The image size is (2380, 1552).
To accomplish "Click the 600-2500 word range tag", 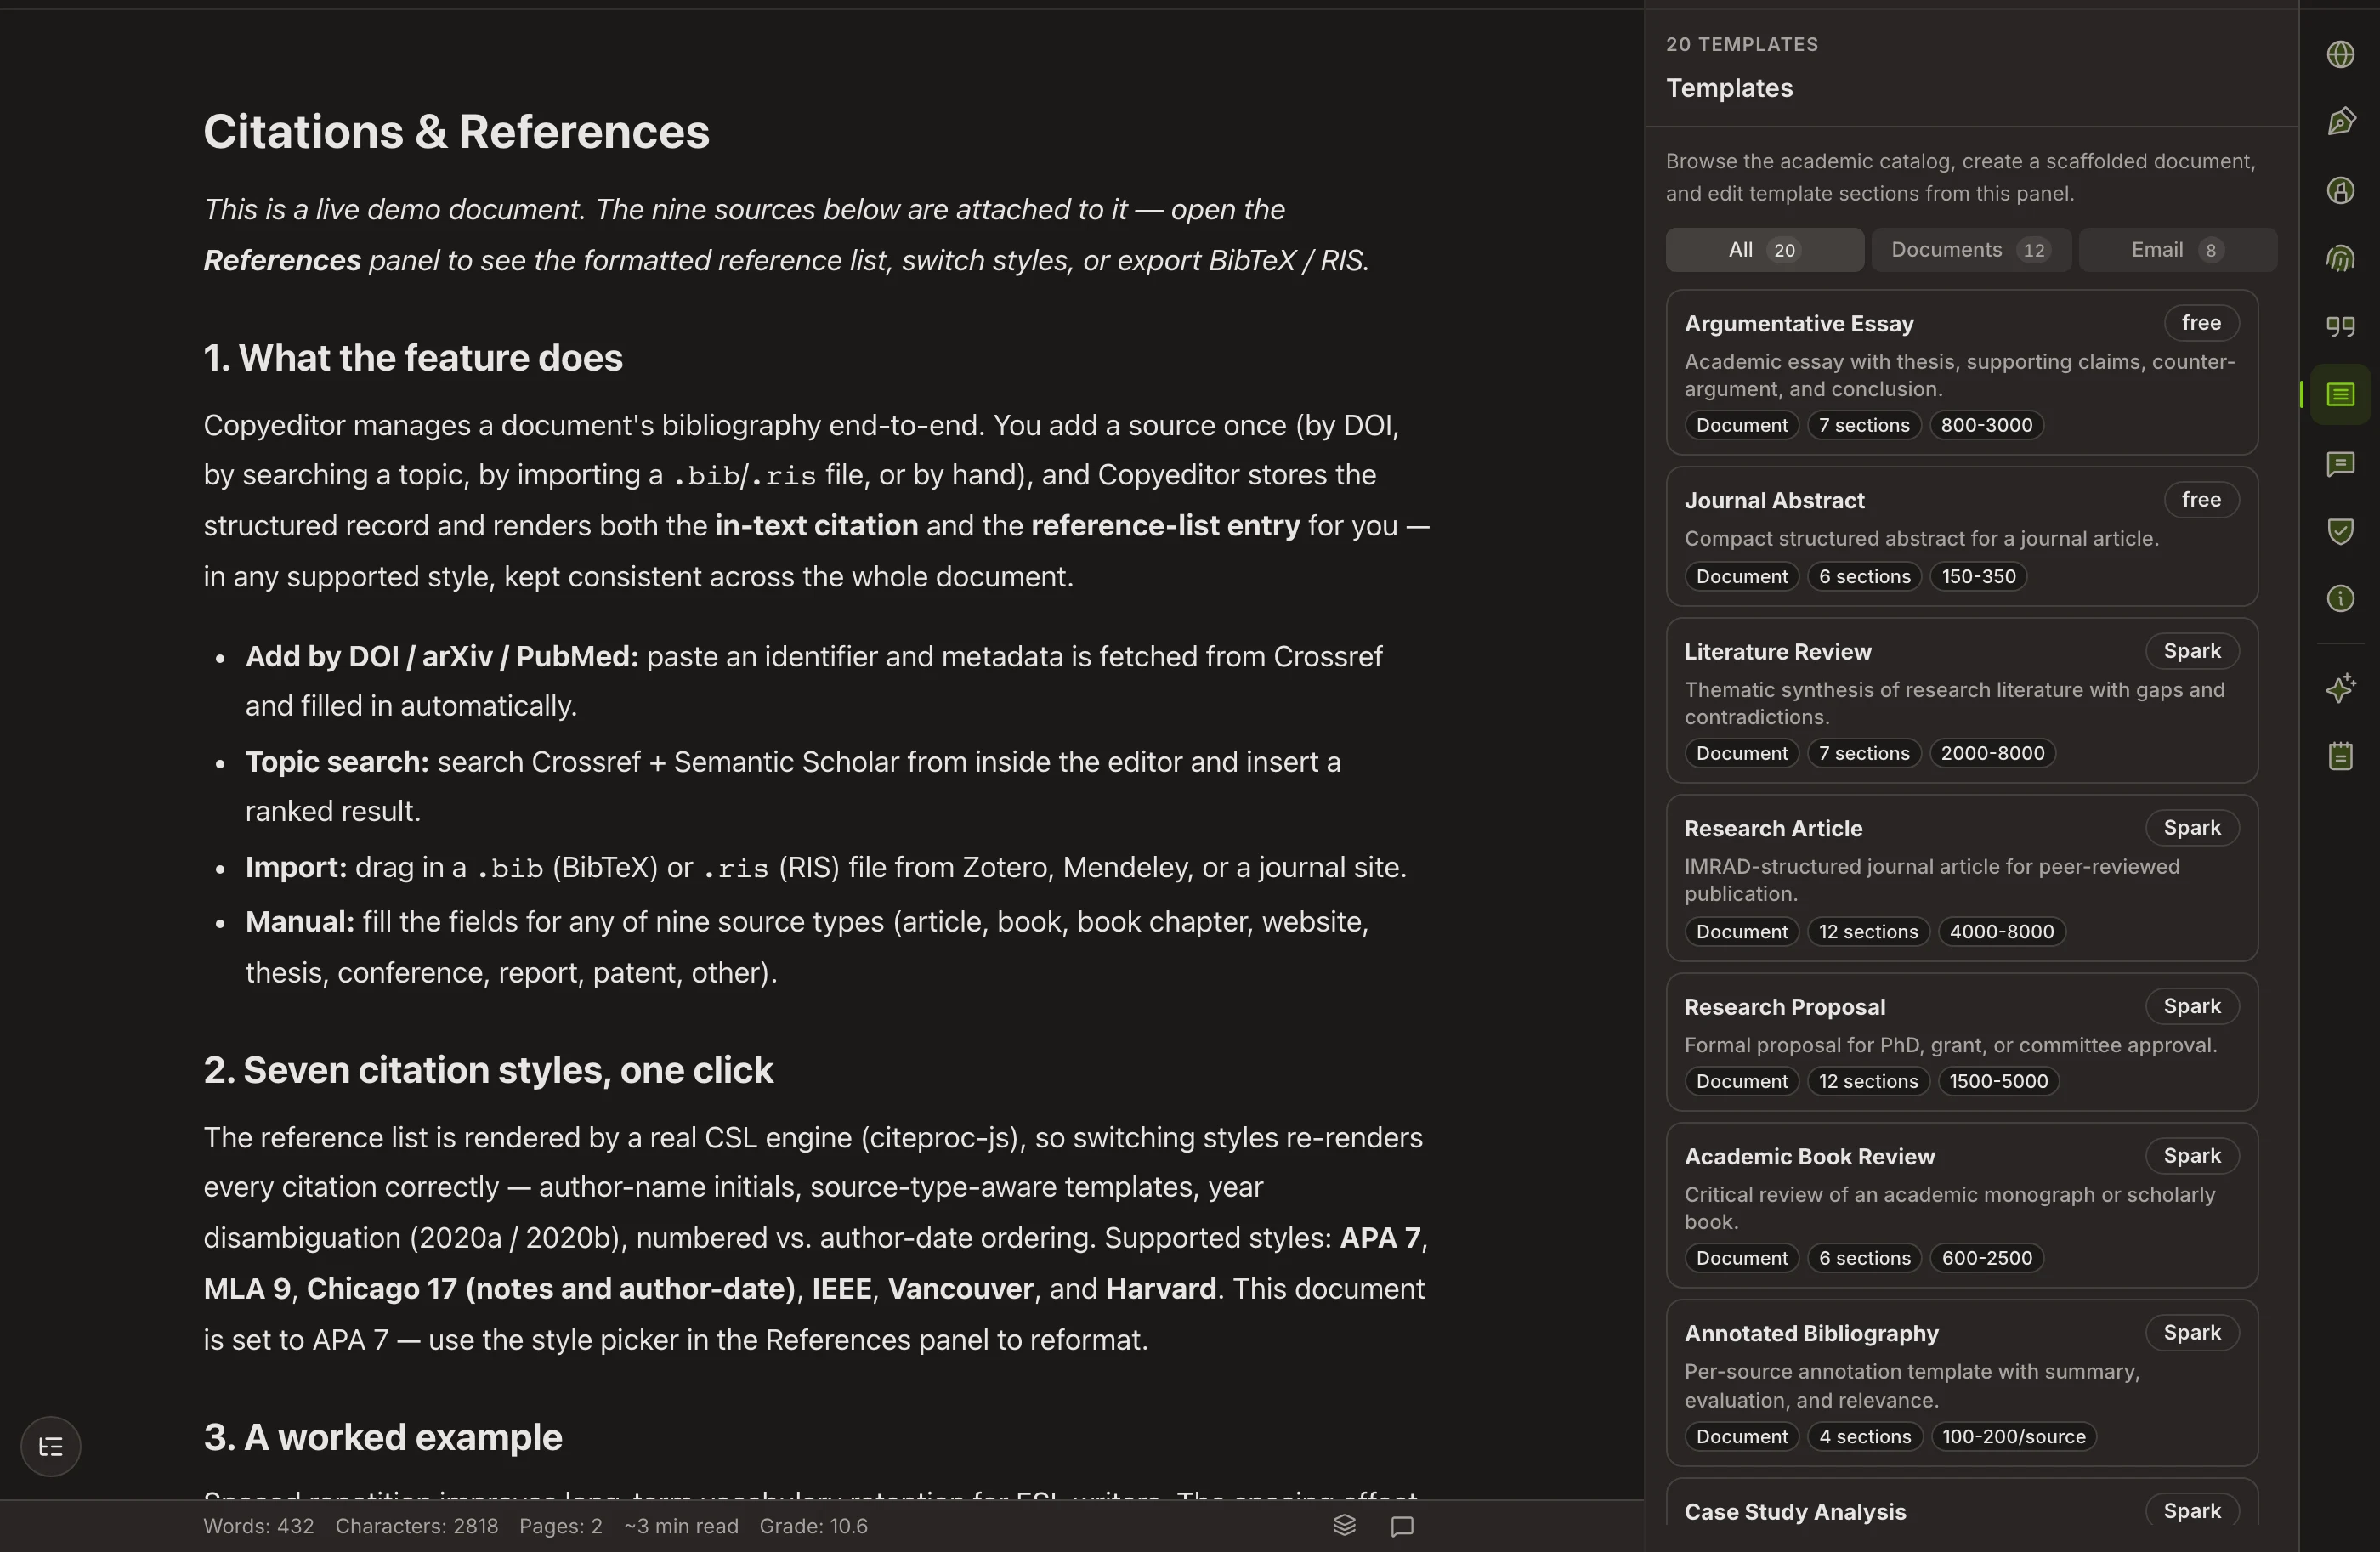I will (1986, 1258).
